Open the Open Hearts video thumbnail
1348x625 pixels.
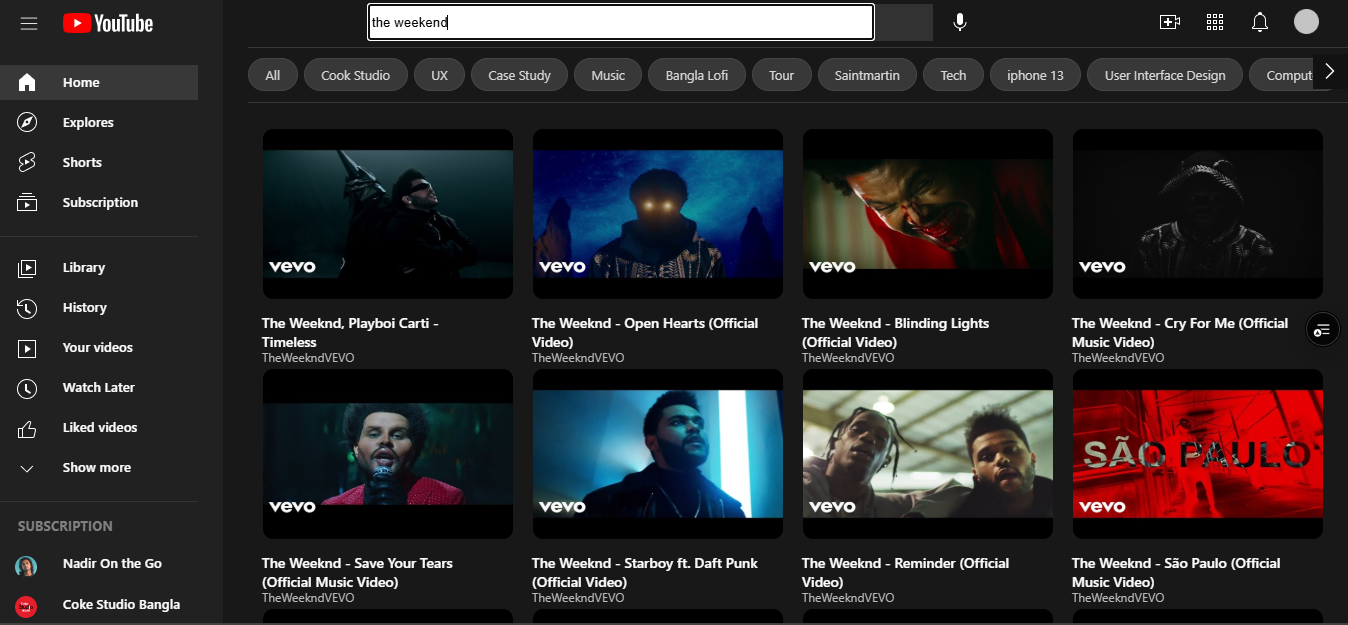click(x=658, y=214)
